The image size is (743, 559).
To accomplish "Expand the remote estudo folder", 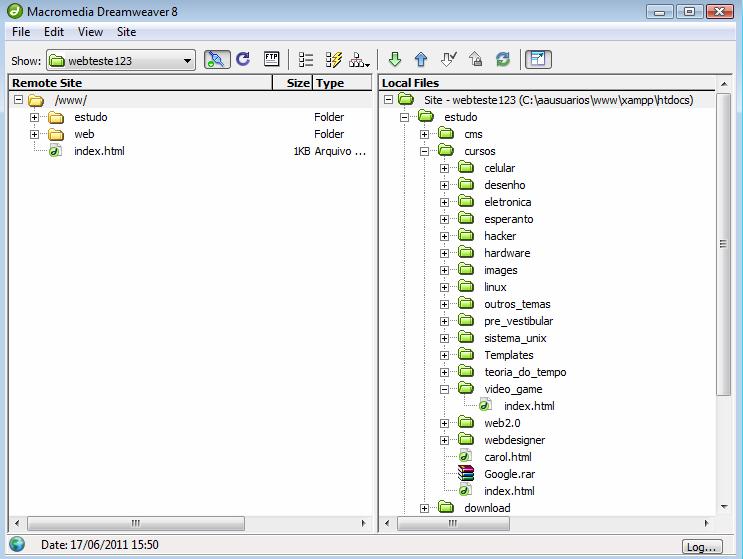I will [34, 117].
